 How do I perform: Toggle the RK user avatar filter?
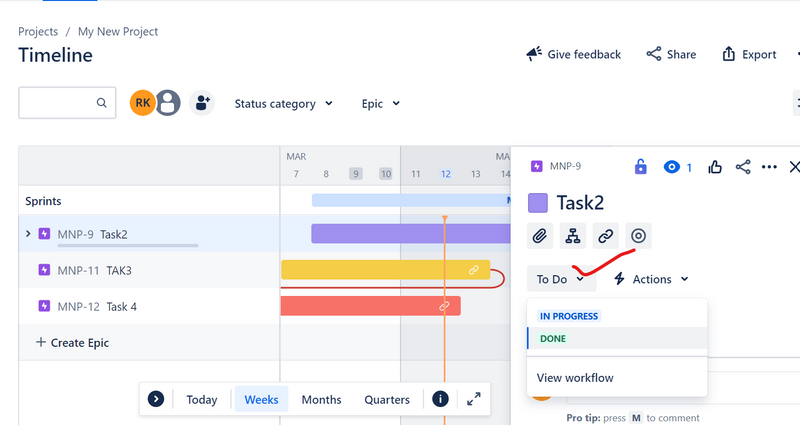[142, 103]
